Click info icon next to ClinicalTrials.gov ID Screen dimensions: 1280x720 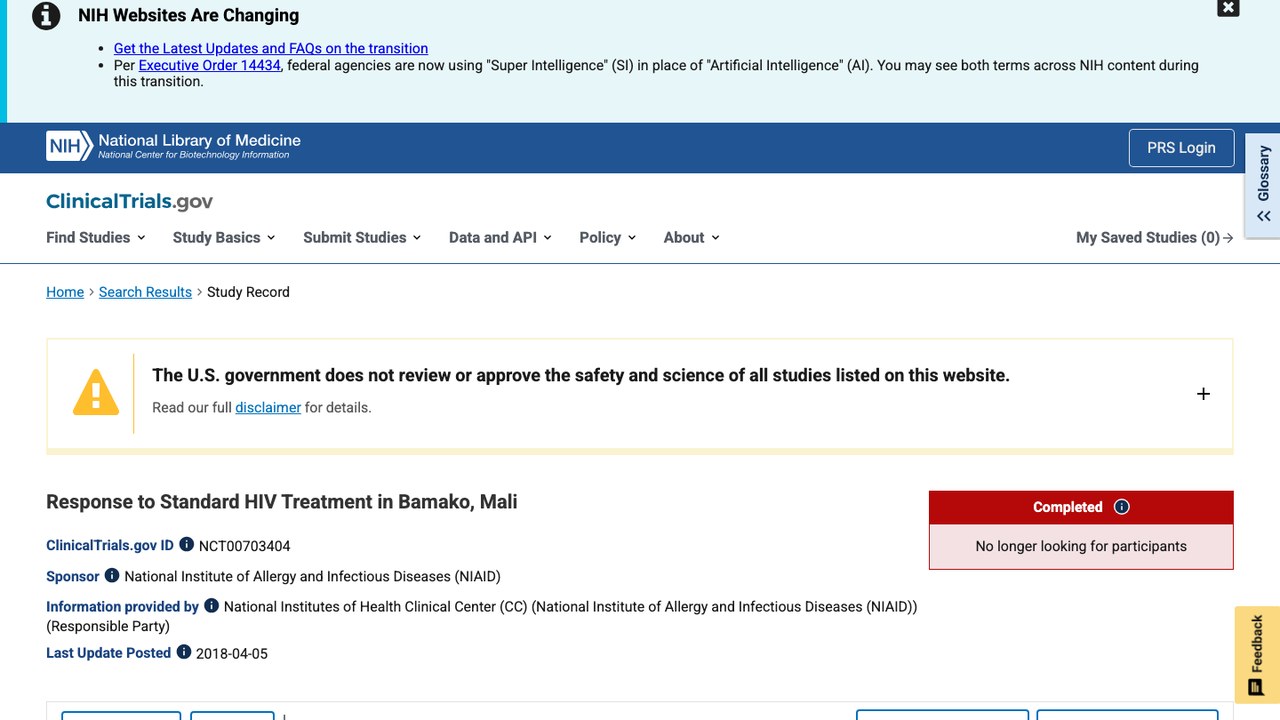(x=186, y=545)
